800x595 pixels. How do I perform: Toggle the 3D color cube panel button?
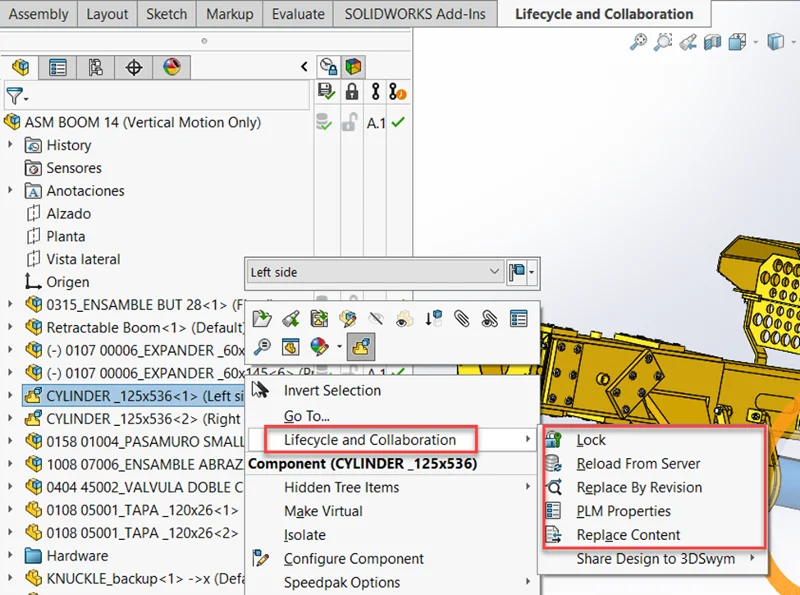click(x=353, y=67)
